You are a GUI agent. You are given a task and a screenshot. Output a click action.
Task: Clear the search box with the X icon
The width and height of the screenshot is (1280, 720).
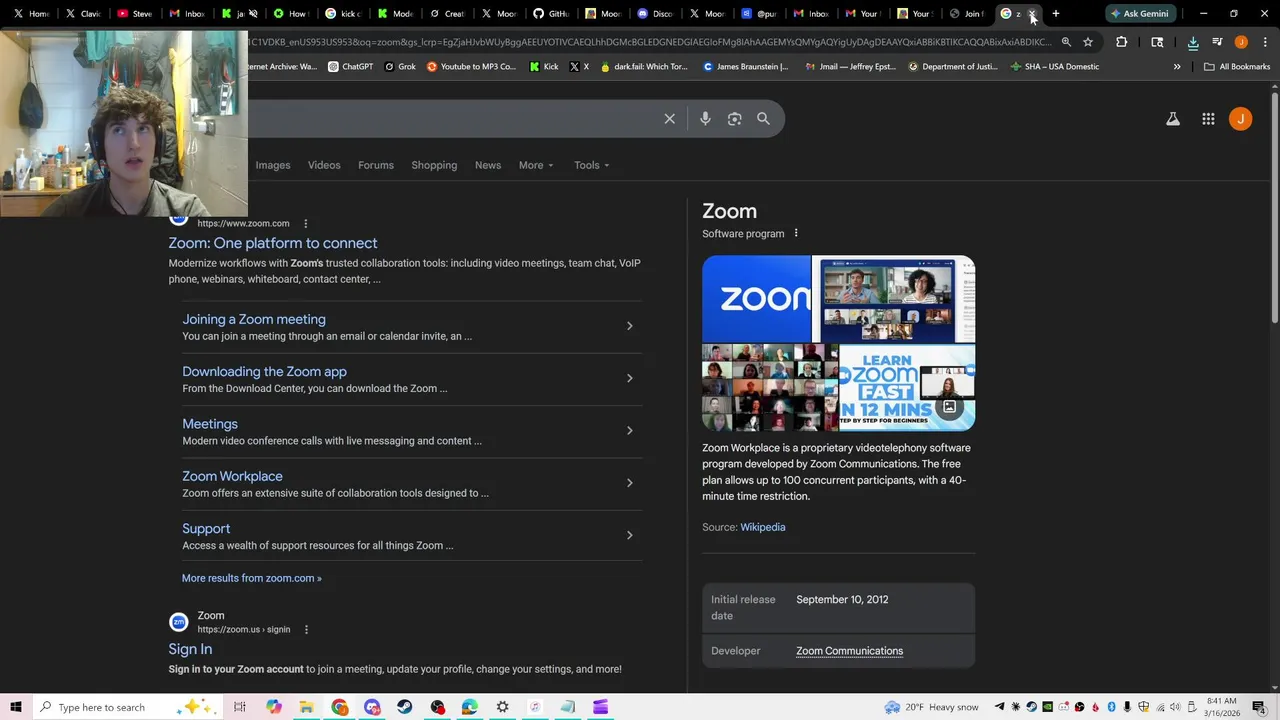coord(669,119)
